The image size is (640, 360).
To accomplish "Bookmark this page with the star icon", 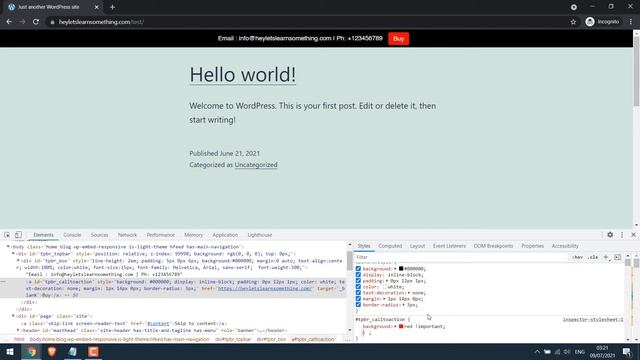I will 573,22.
